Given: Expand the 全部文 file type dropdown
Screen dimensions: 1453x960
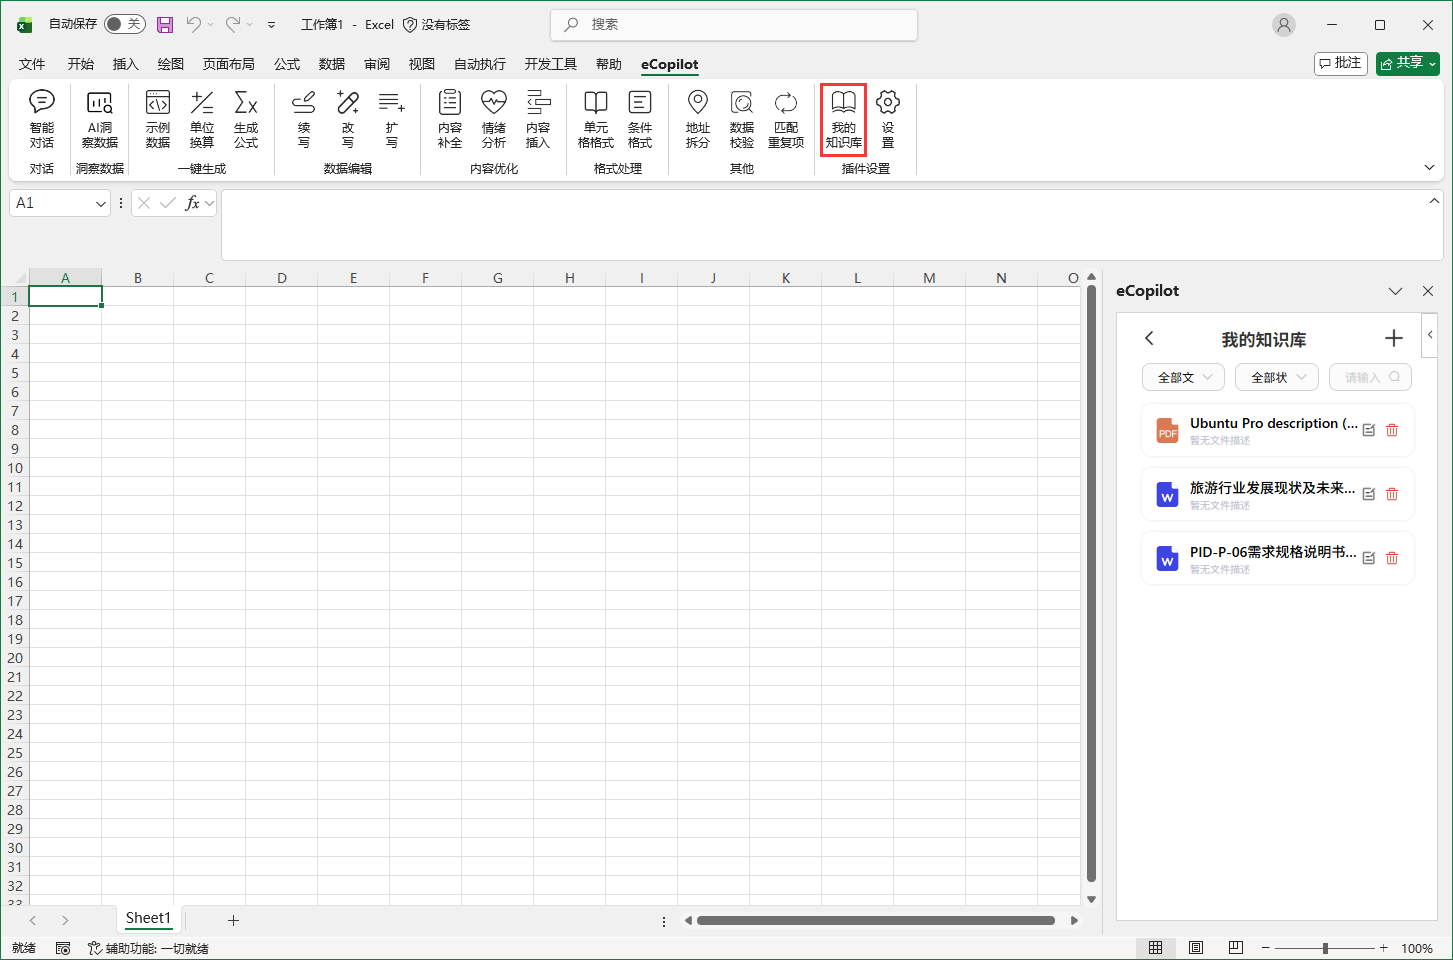Looking at the screenshot, I should [x=1183, y=377].
